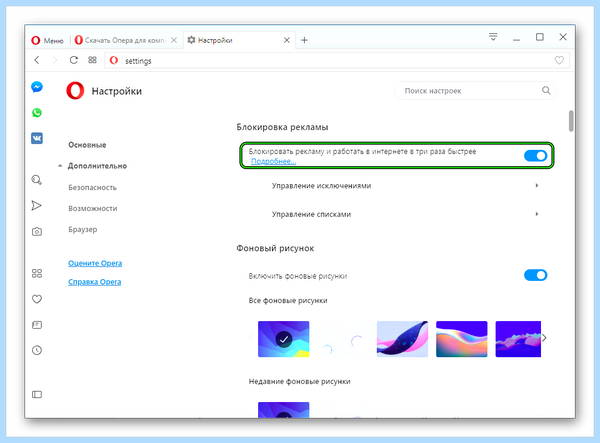Open Messenger in the Opera sidebar

click(x=37, y=87)
